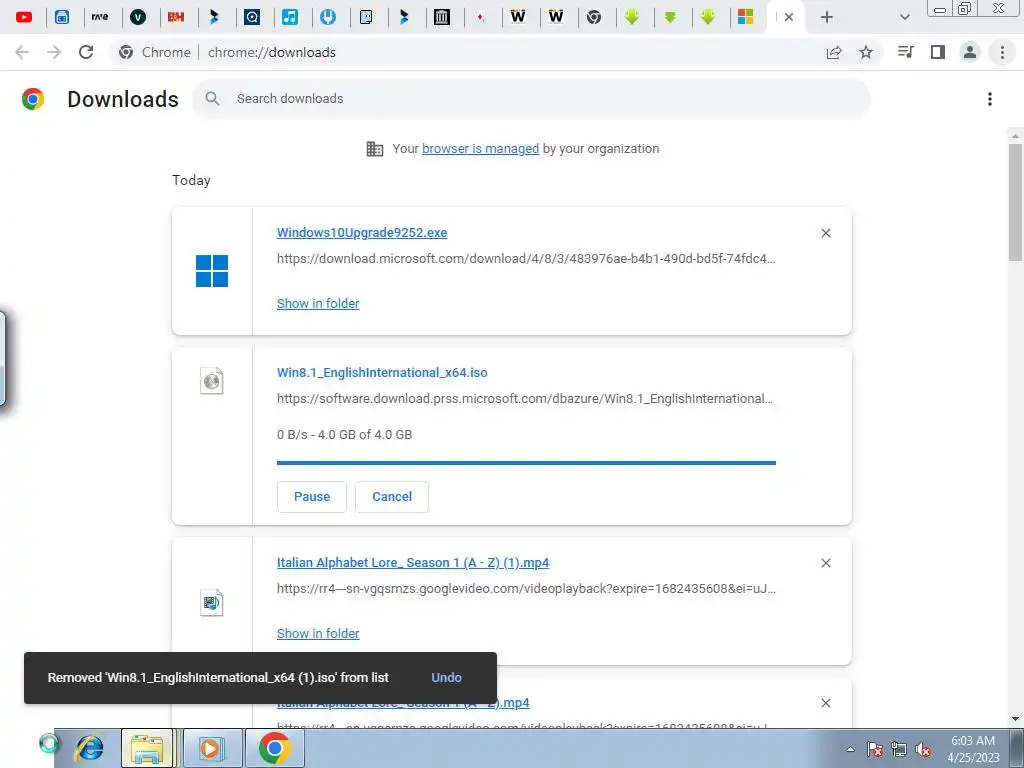The image size is (1024, 768).
Task: Click the page vertical scrollbar thumb
Action: point(1015,202)
